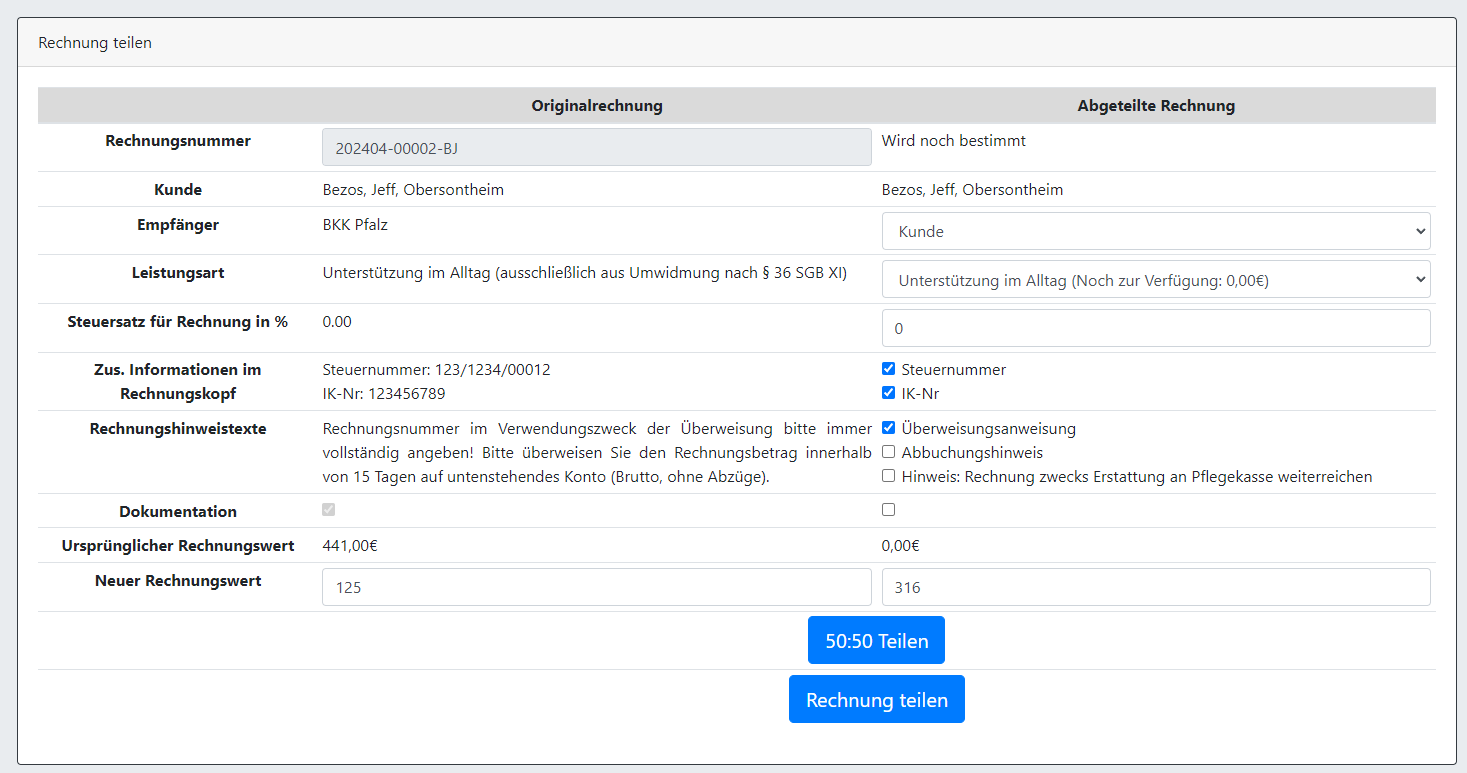Tick Dokumentation checkbox for Abgeteilte Rechnung
Viewport: 1467px width, 773px height.
(888, 510)
